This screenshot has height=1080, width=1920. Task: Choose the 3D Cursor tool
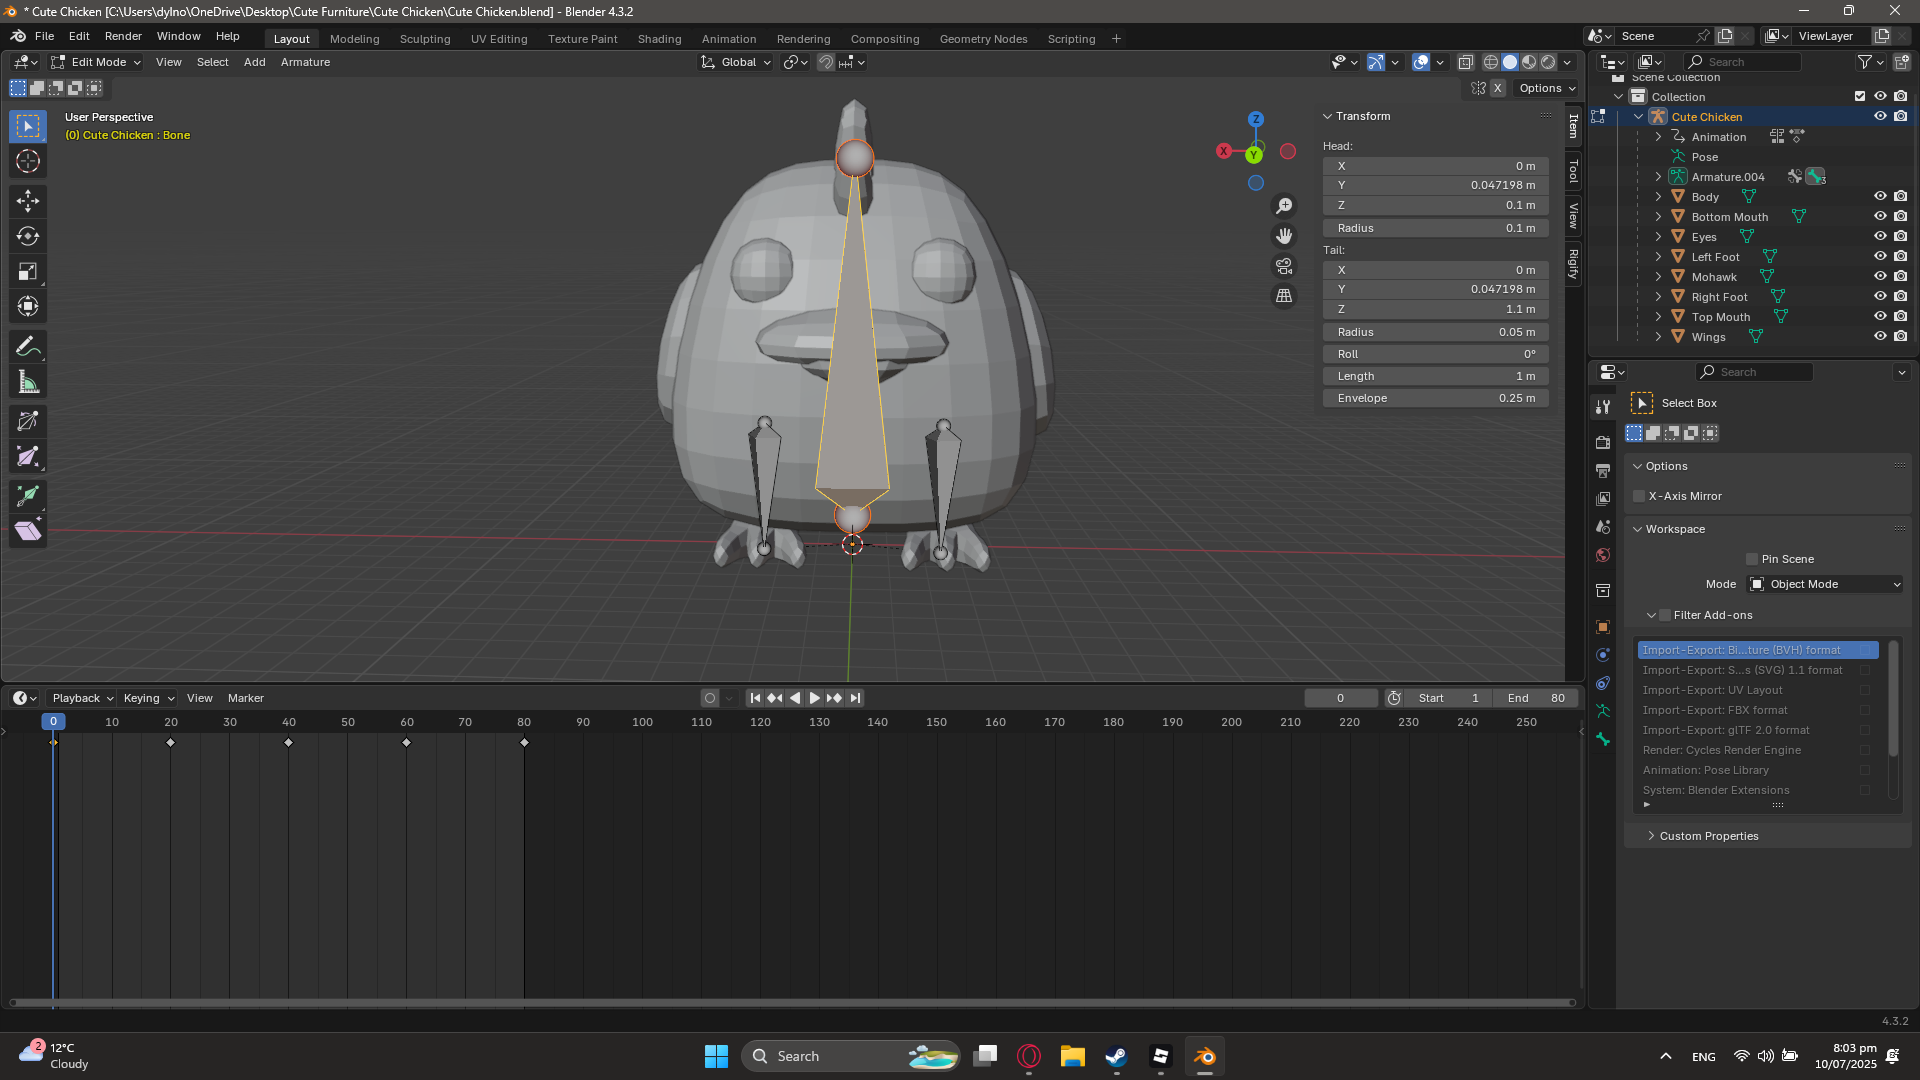[x=27, y=161]
